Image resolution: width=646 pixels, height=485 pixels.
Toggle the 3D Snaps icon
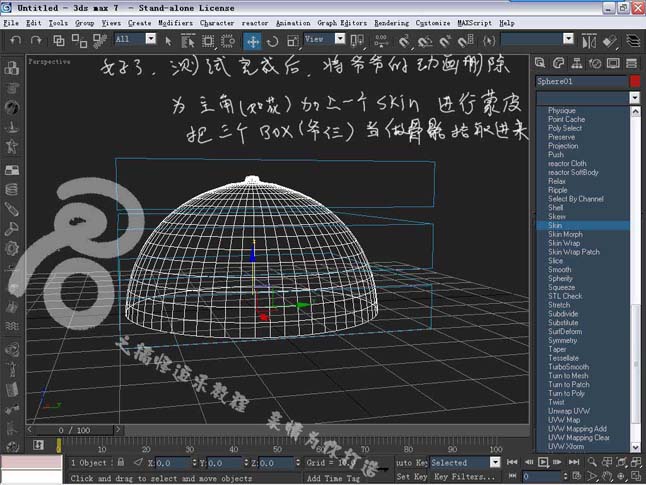pos(404,41)
